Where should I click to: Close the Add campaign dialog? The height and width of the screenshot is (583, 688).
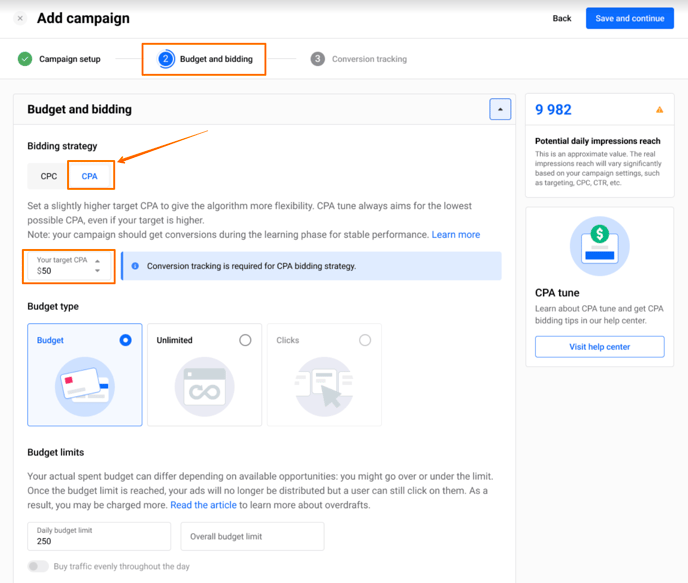[20, 18]
